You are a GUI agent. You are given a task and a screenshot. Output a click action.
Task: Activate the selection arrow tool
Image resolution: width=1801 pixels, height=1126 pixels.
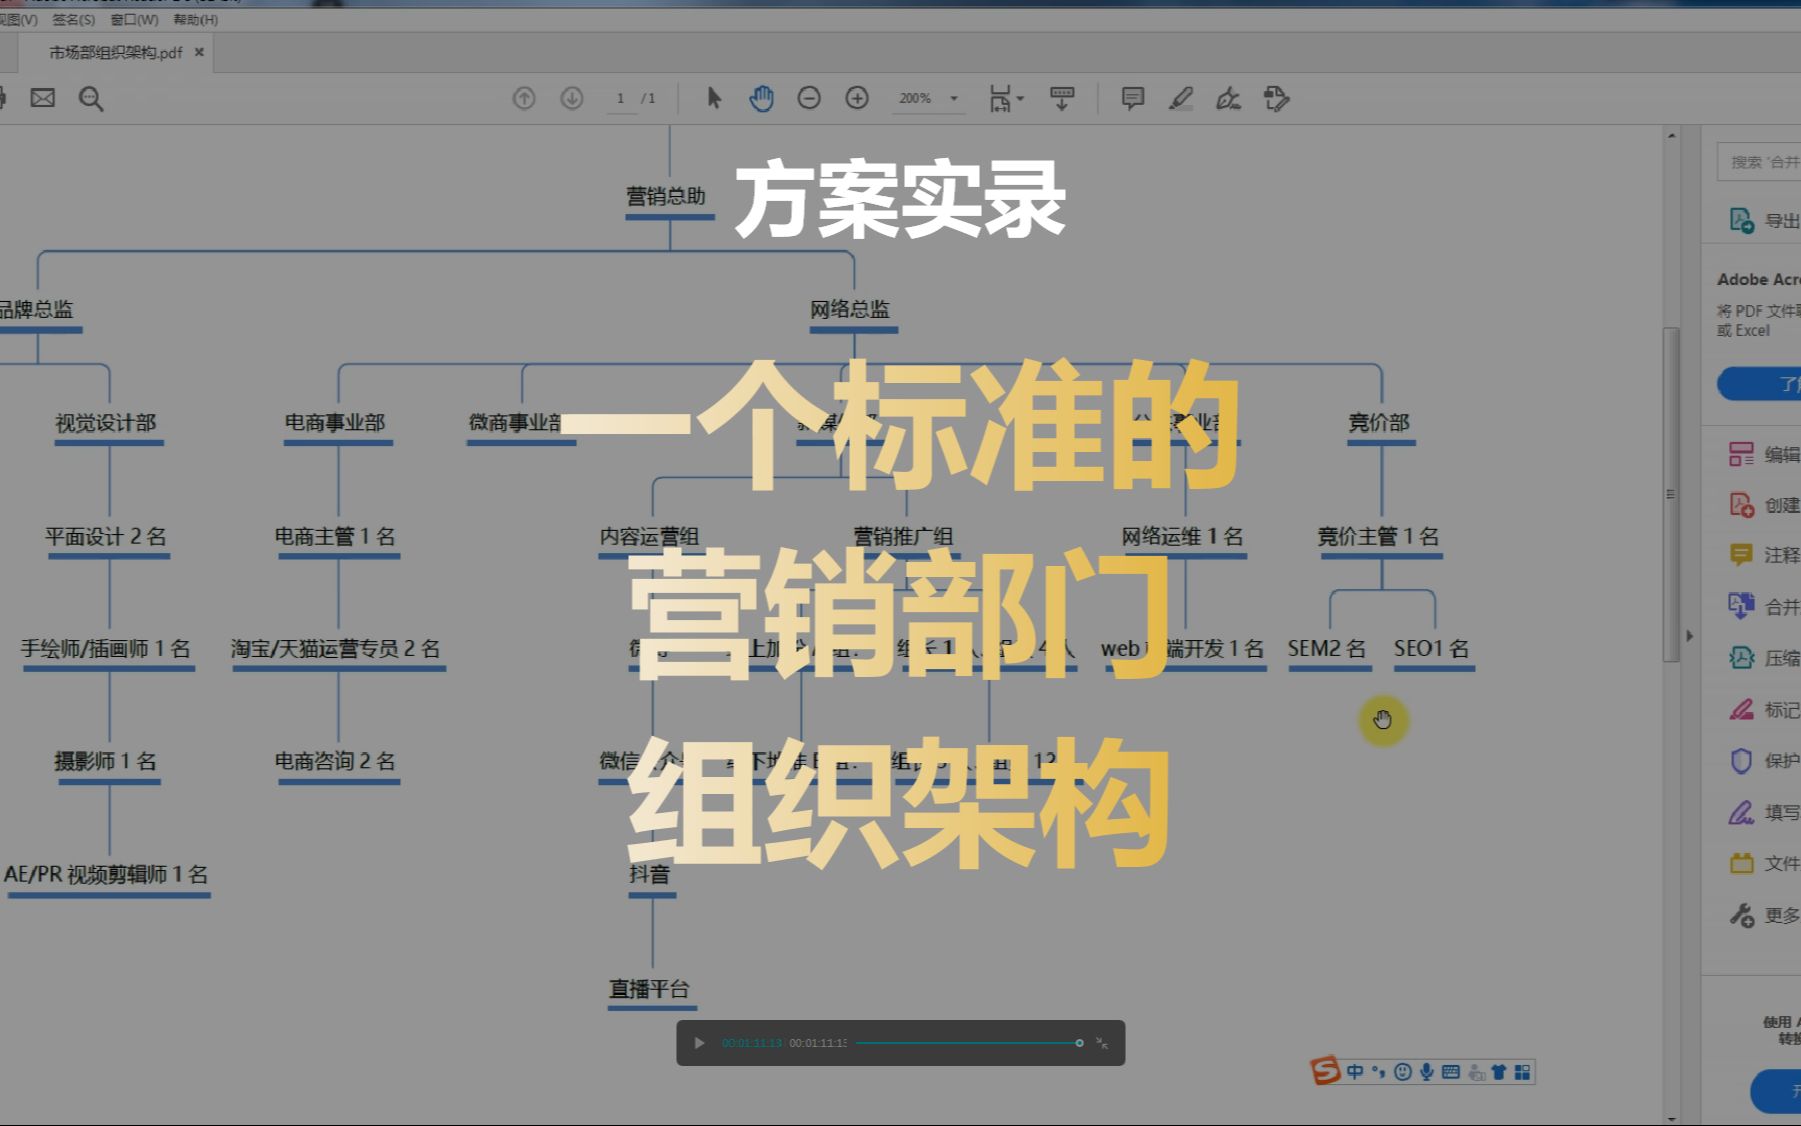pos(713,98)
